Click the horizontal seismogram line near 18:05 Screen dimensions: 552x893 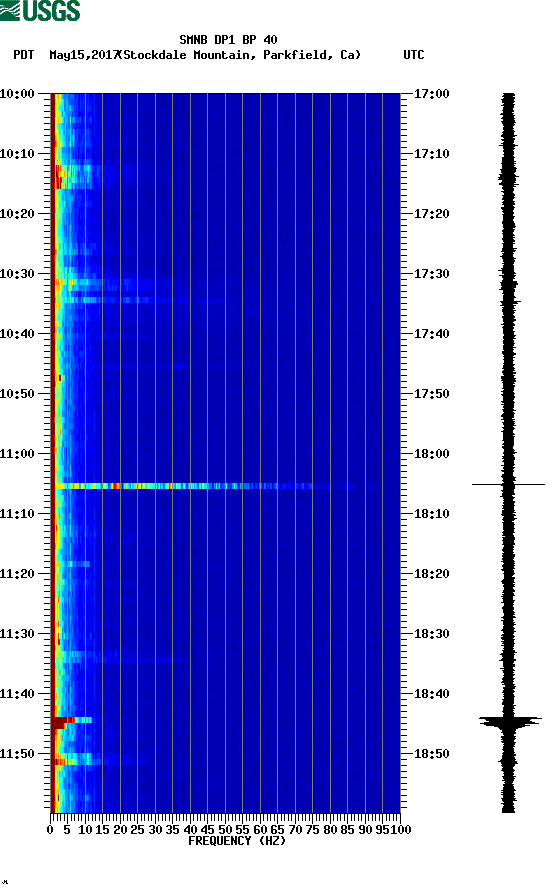pyautogui.click(x=508, y=484)
